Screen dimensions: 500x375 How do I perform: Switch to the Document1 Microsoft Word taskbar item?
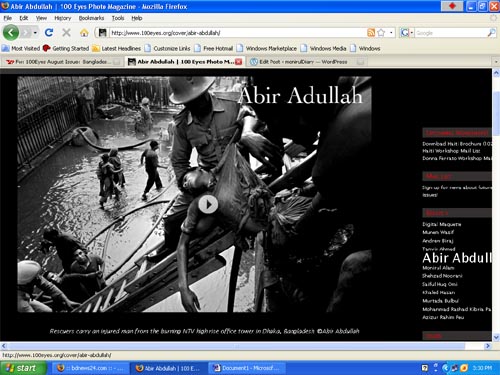click(x=247, y=368)
